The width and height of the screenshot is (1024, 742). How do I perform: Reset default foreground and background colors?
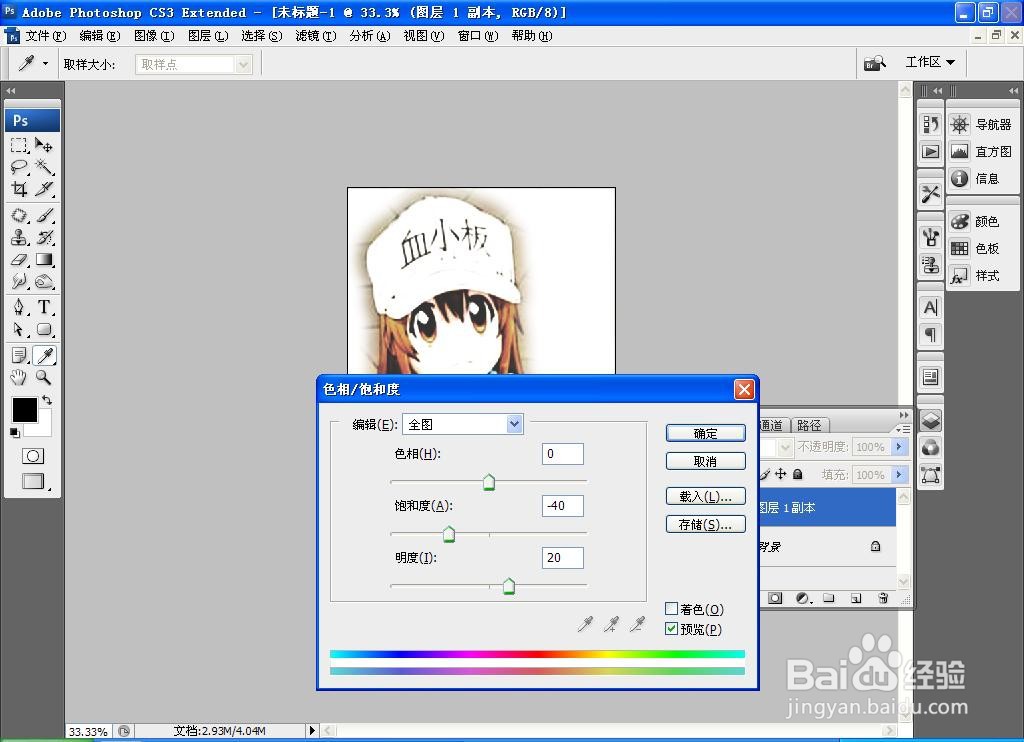point(14,432)
